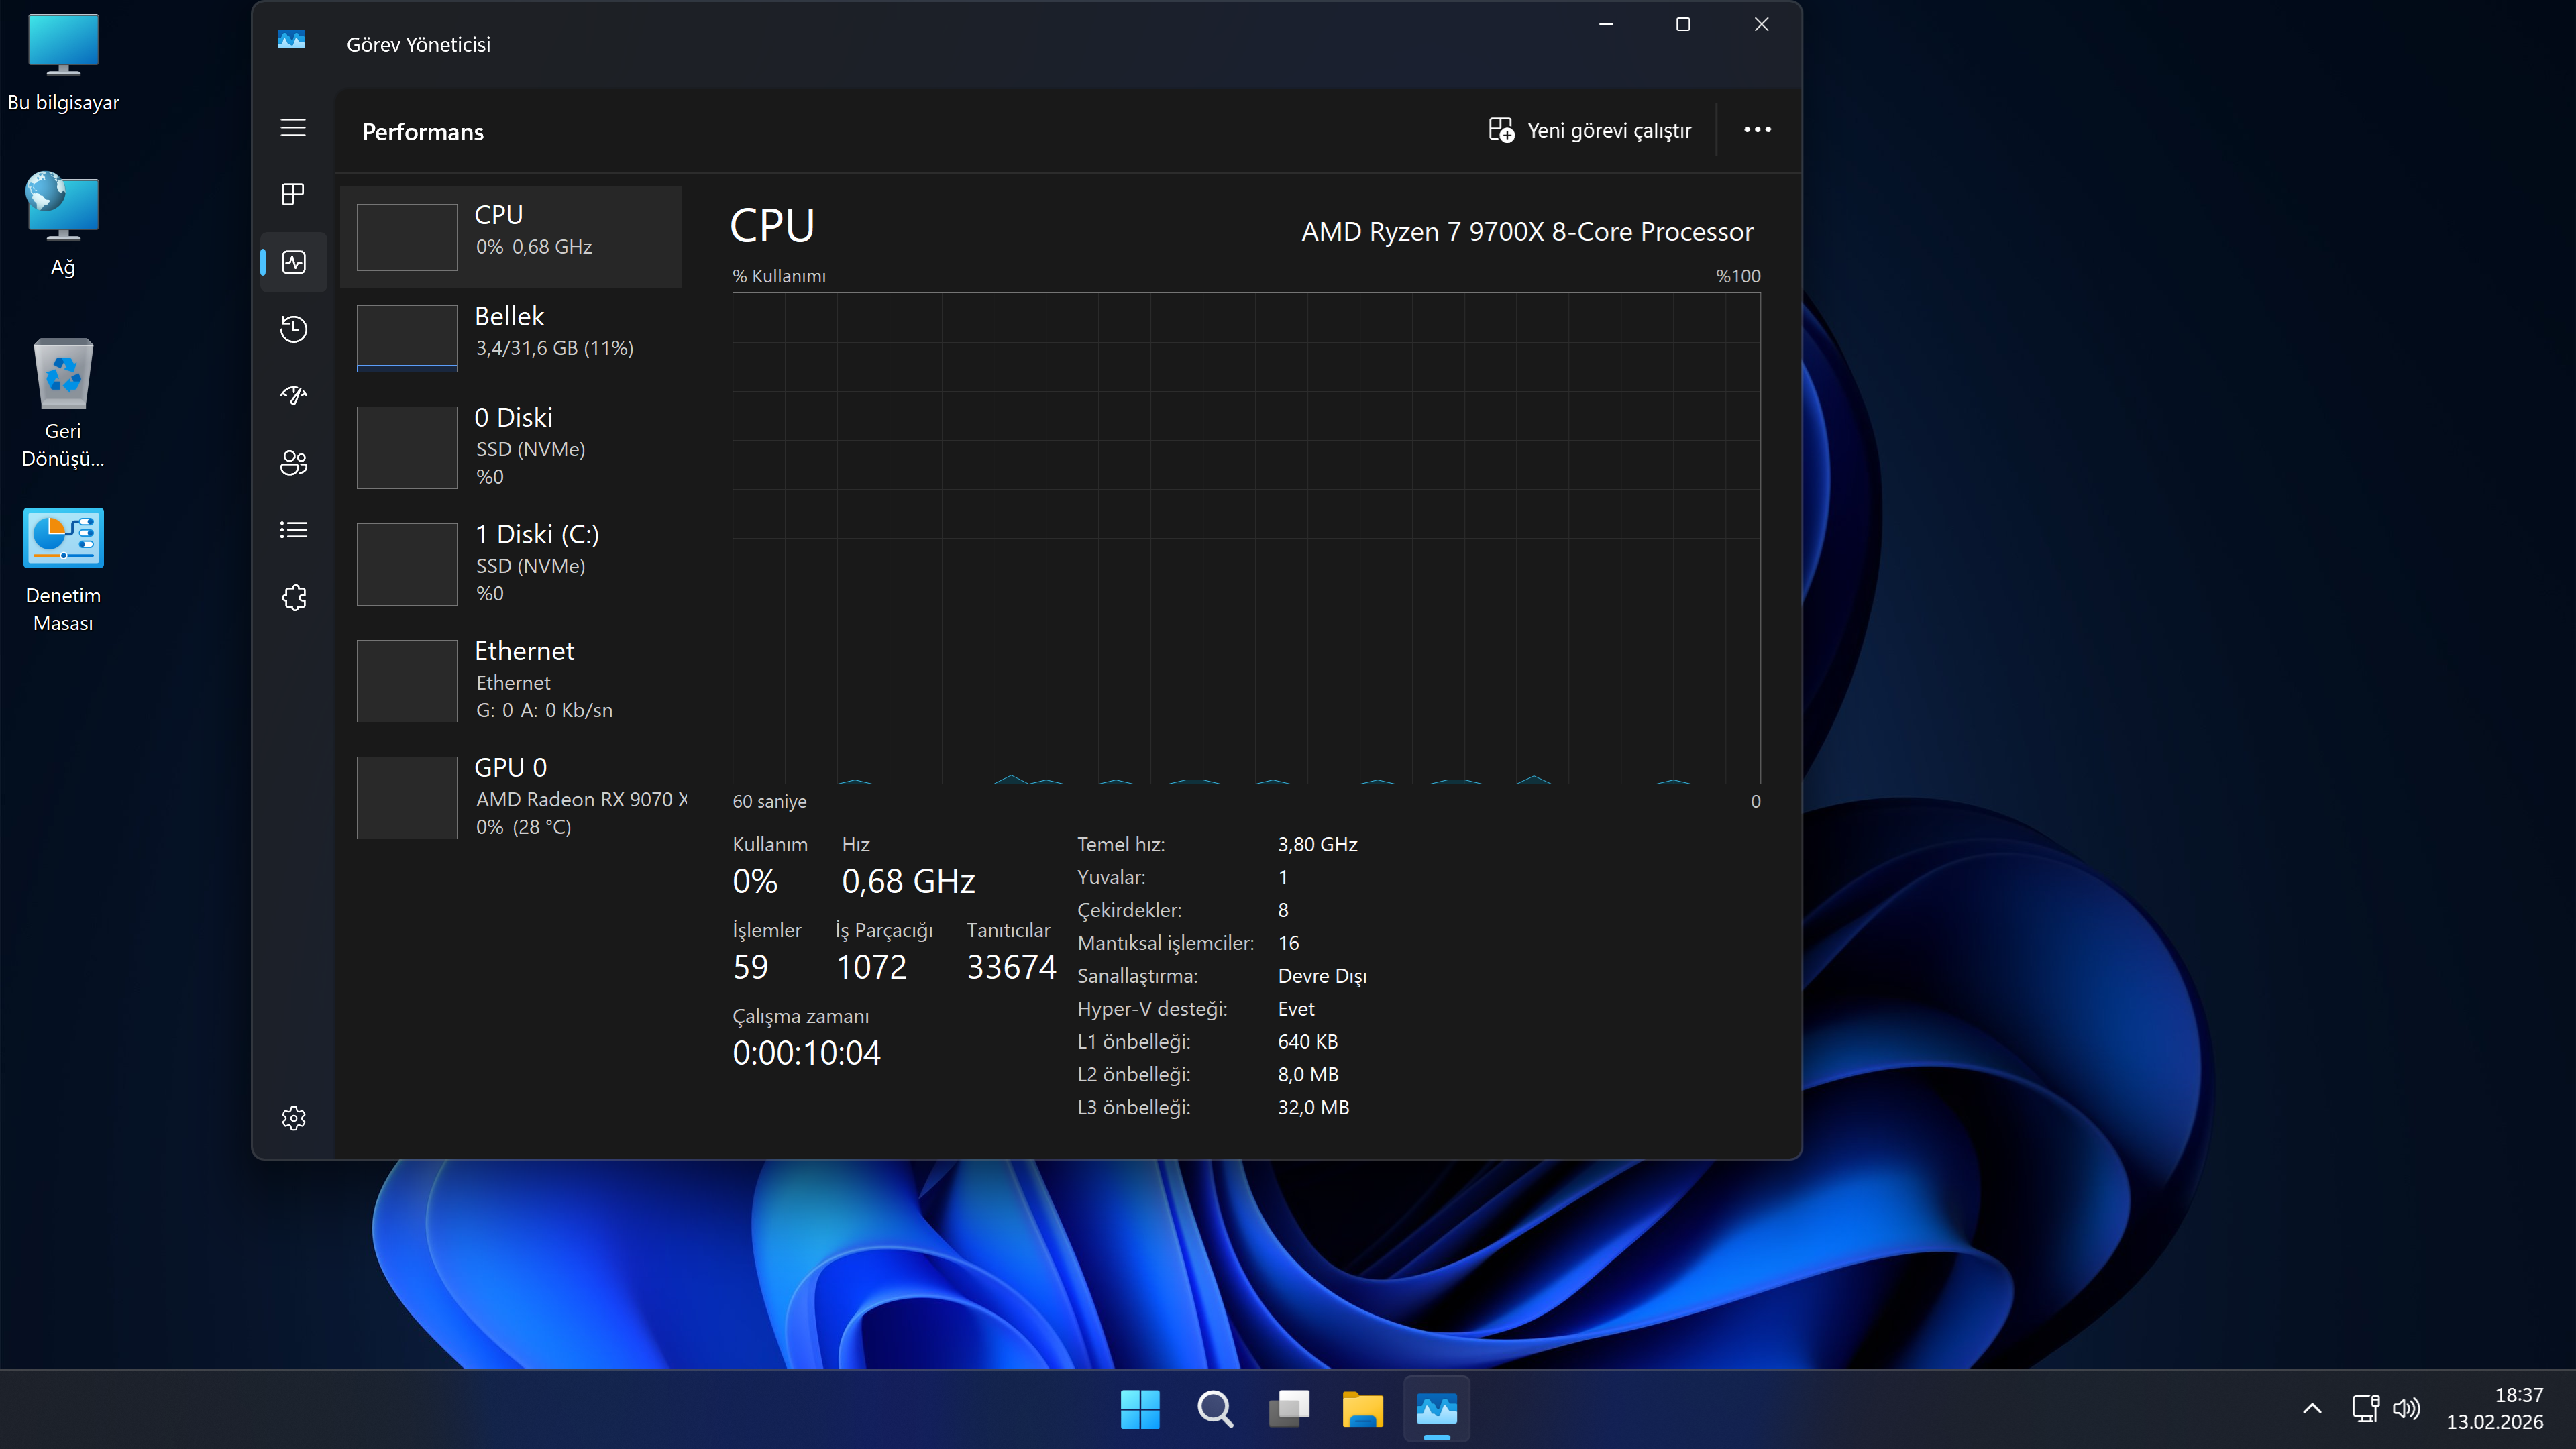Click the Mantıksal işlemciler 16 value

click(1288, 943)
